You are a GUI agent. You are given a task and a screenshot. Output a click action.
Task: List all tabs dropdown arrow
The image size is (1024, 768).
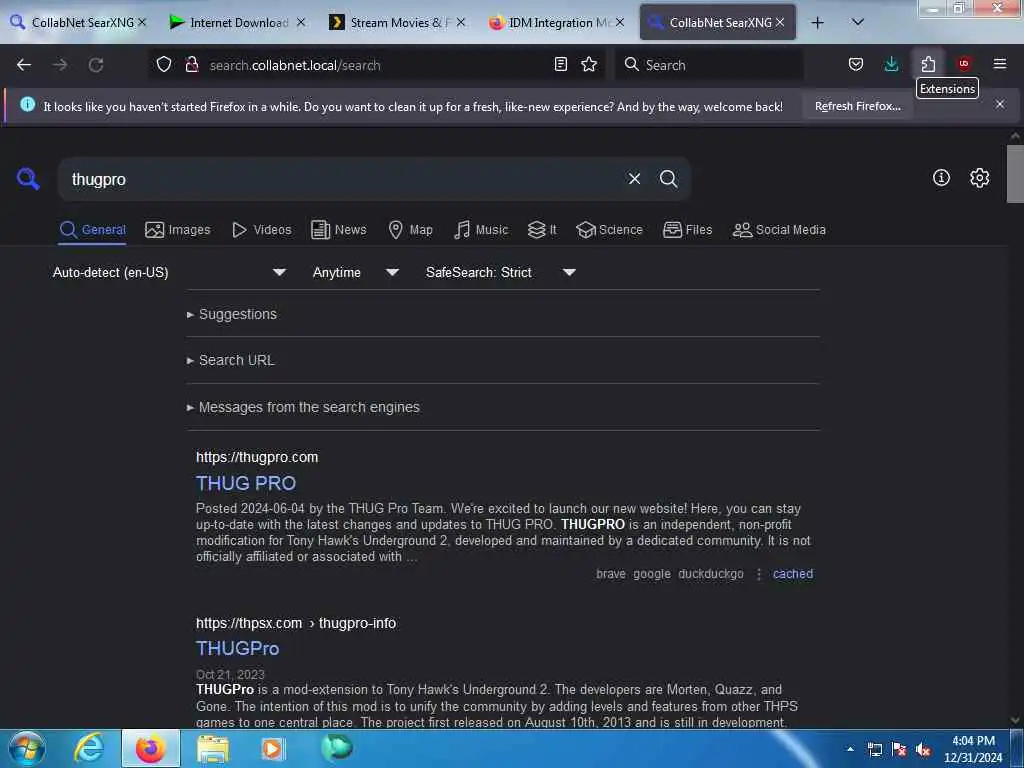858,23
